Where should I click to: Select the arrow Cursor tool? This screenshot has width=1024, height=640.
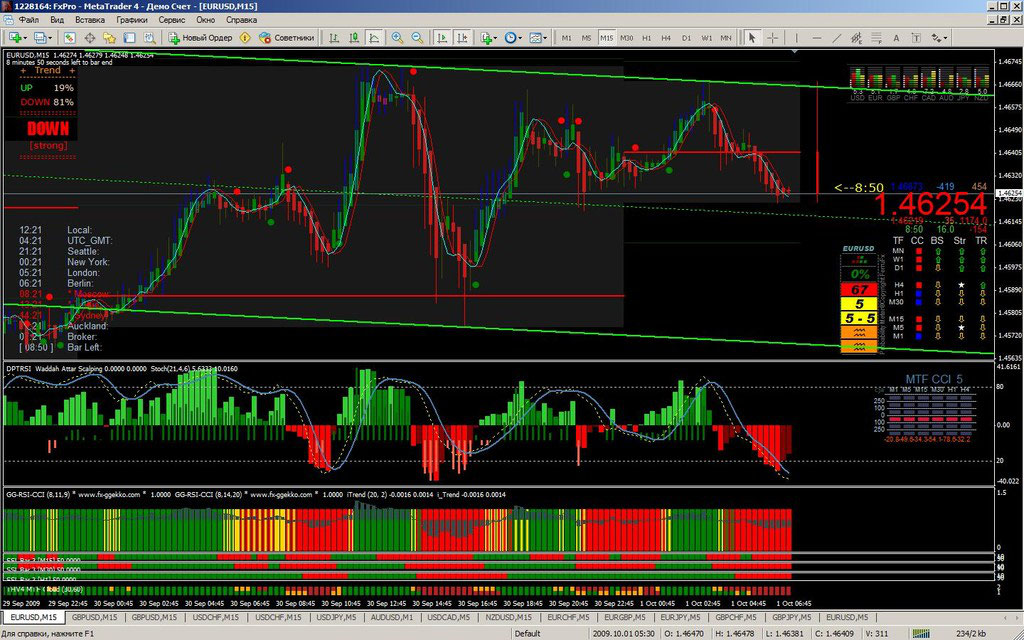click(752, 38)
